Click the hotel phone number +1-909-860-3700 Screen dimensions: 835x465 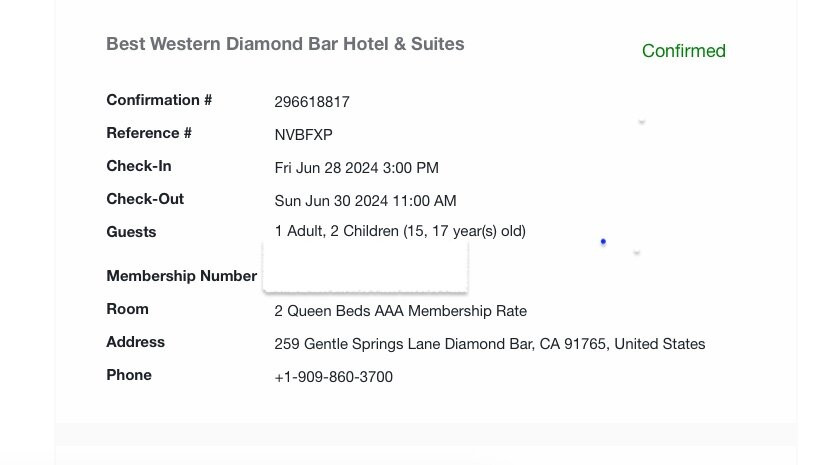[x=333, y=377]
